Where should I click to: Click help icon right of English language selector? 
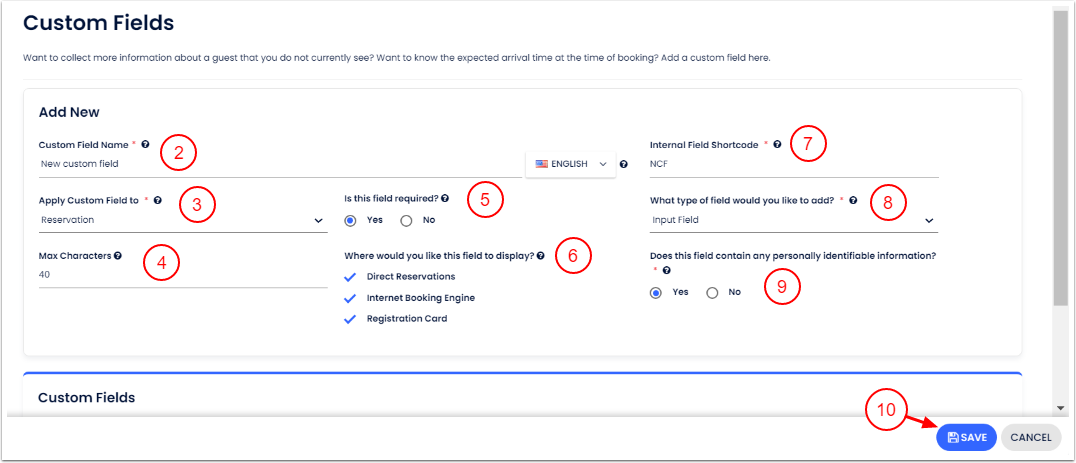click(624, 164)
